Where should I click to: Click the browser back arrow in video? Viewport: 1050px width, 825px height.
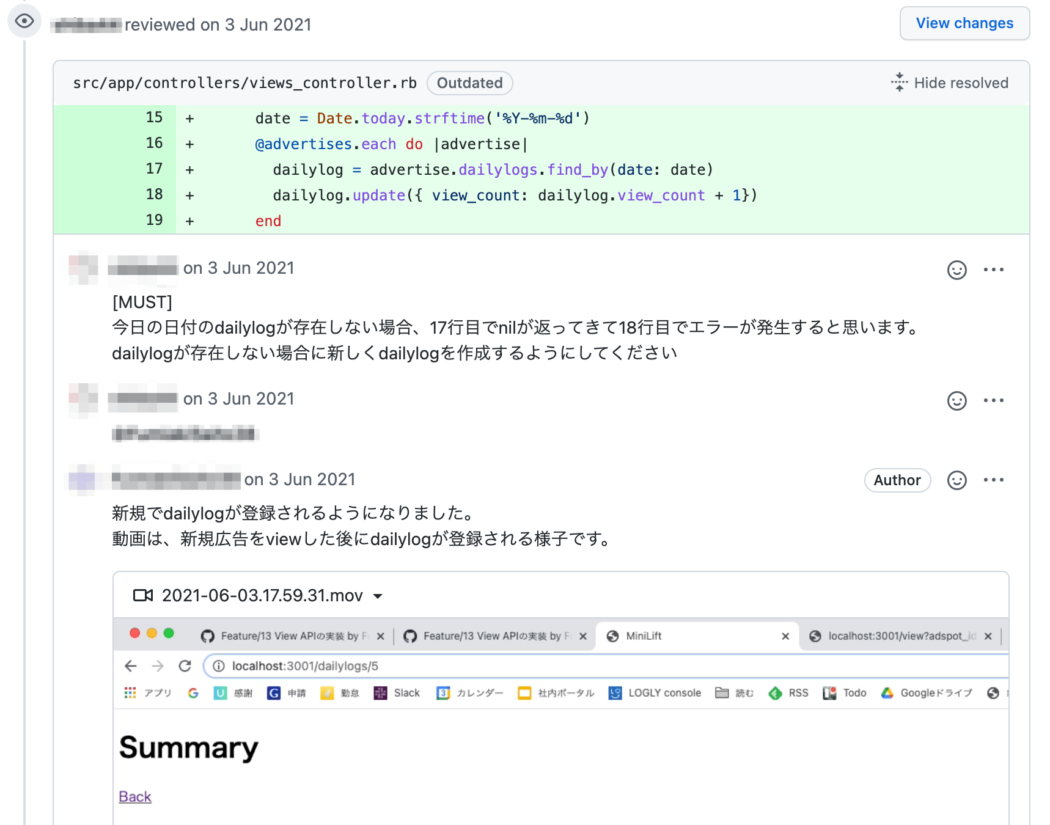coord(131,666)
